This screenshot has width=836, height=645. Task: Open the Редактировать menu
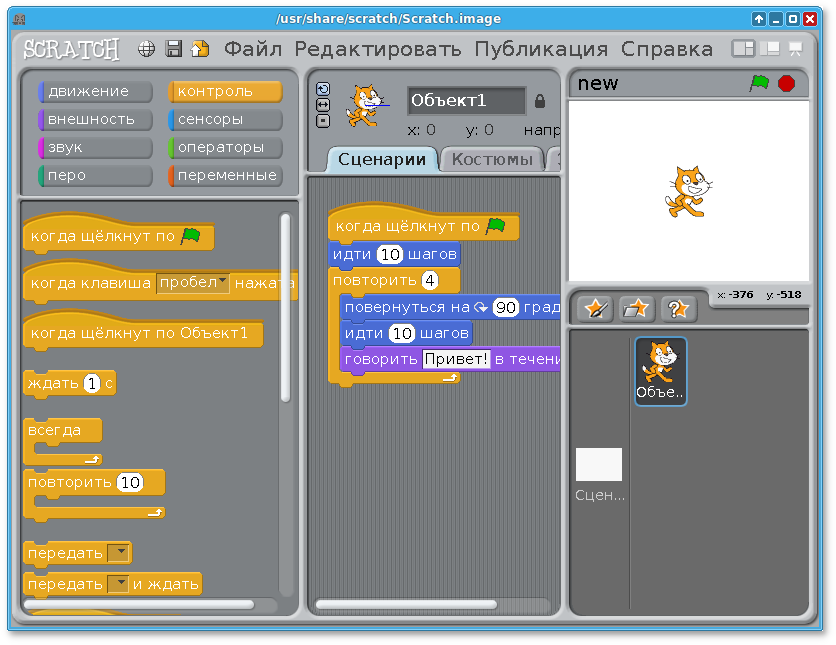tap(378, 49)
